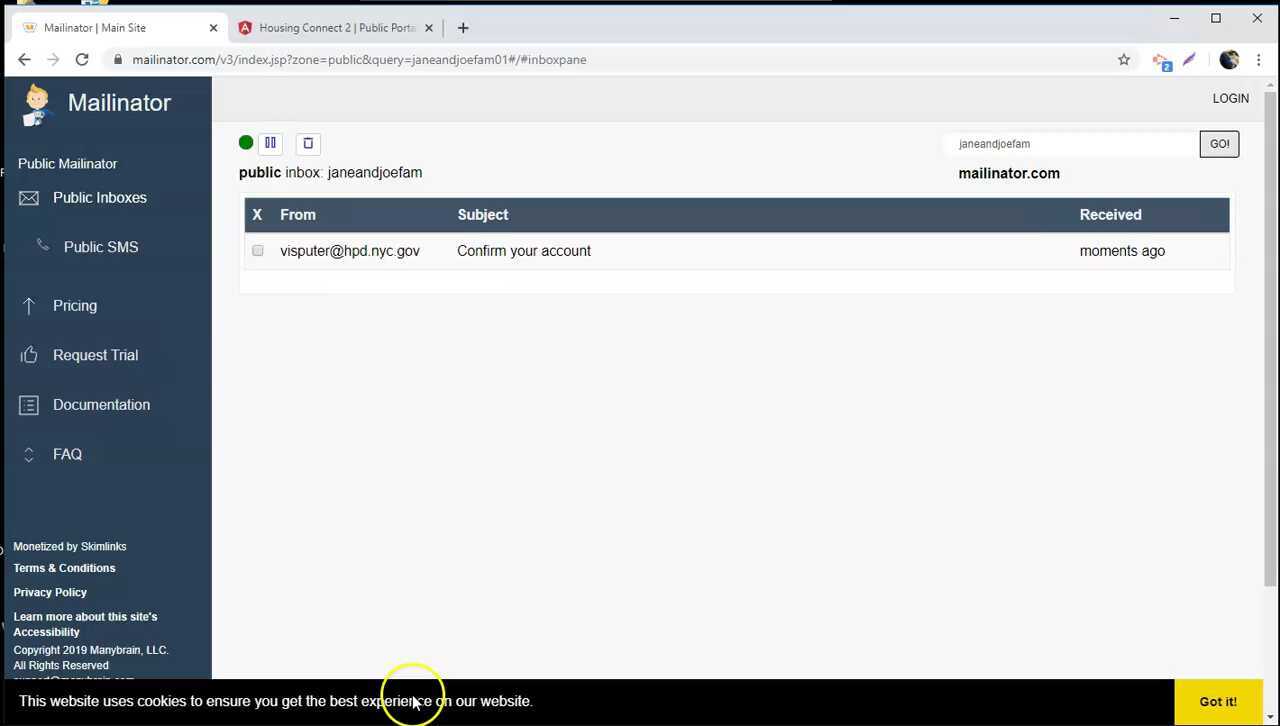This screenshot has width=1280, height=726.
Task: Click LOGIN at the top right
Action: coord(1230,98)
